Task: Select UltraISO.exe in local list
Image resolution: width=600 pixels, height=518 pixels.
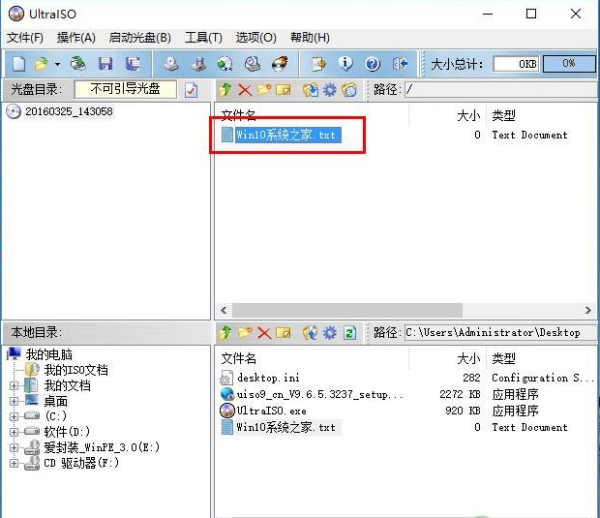Action: [271, 411]
